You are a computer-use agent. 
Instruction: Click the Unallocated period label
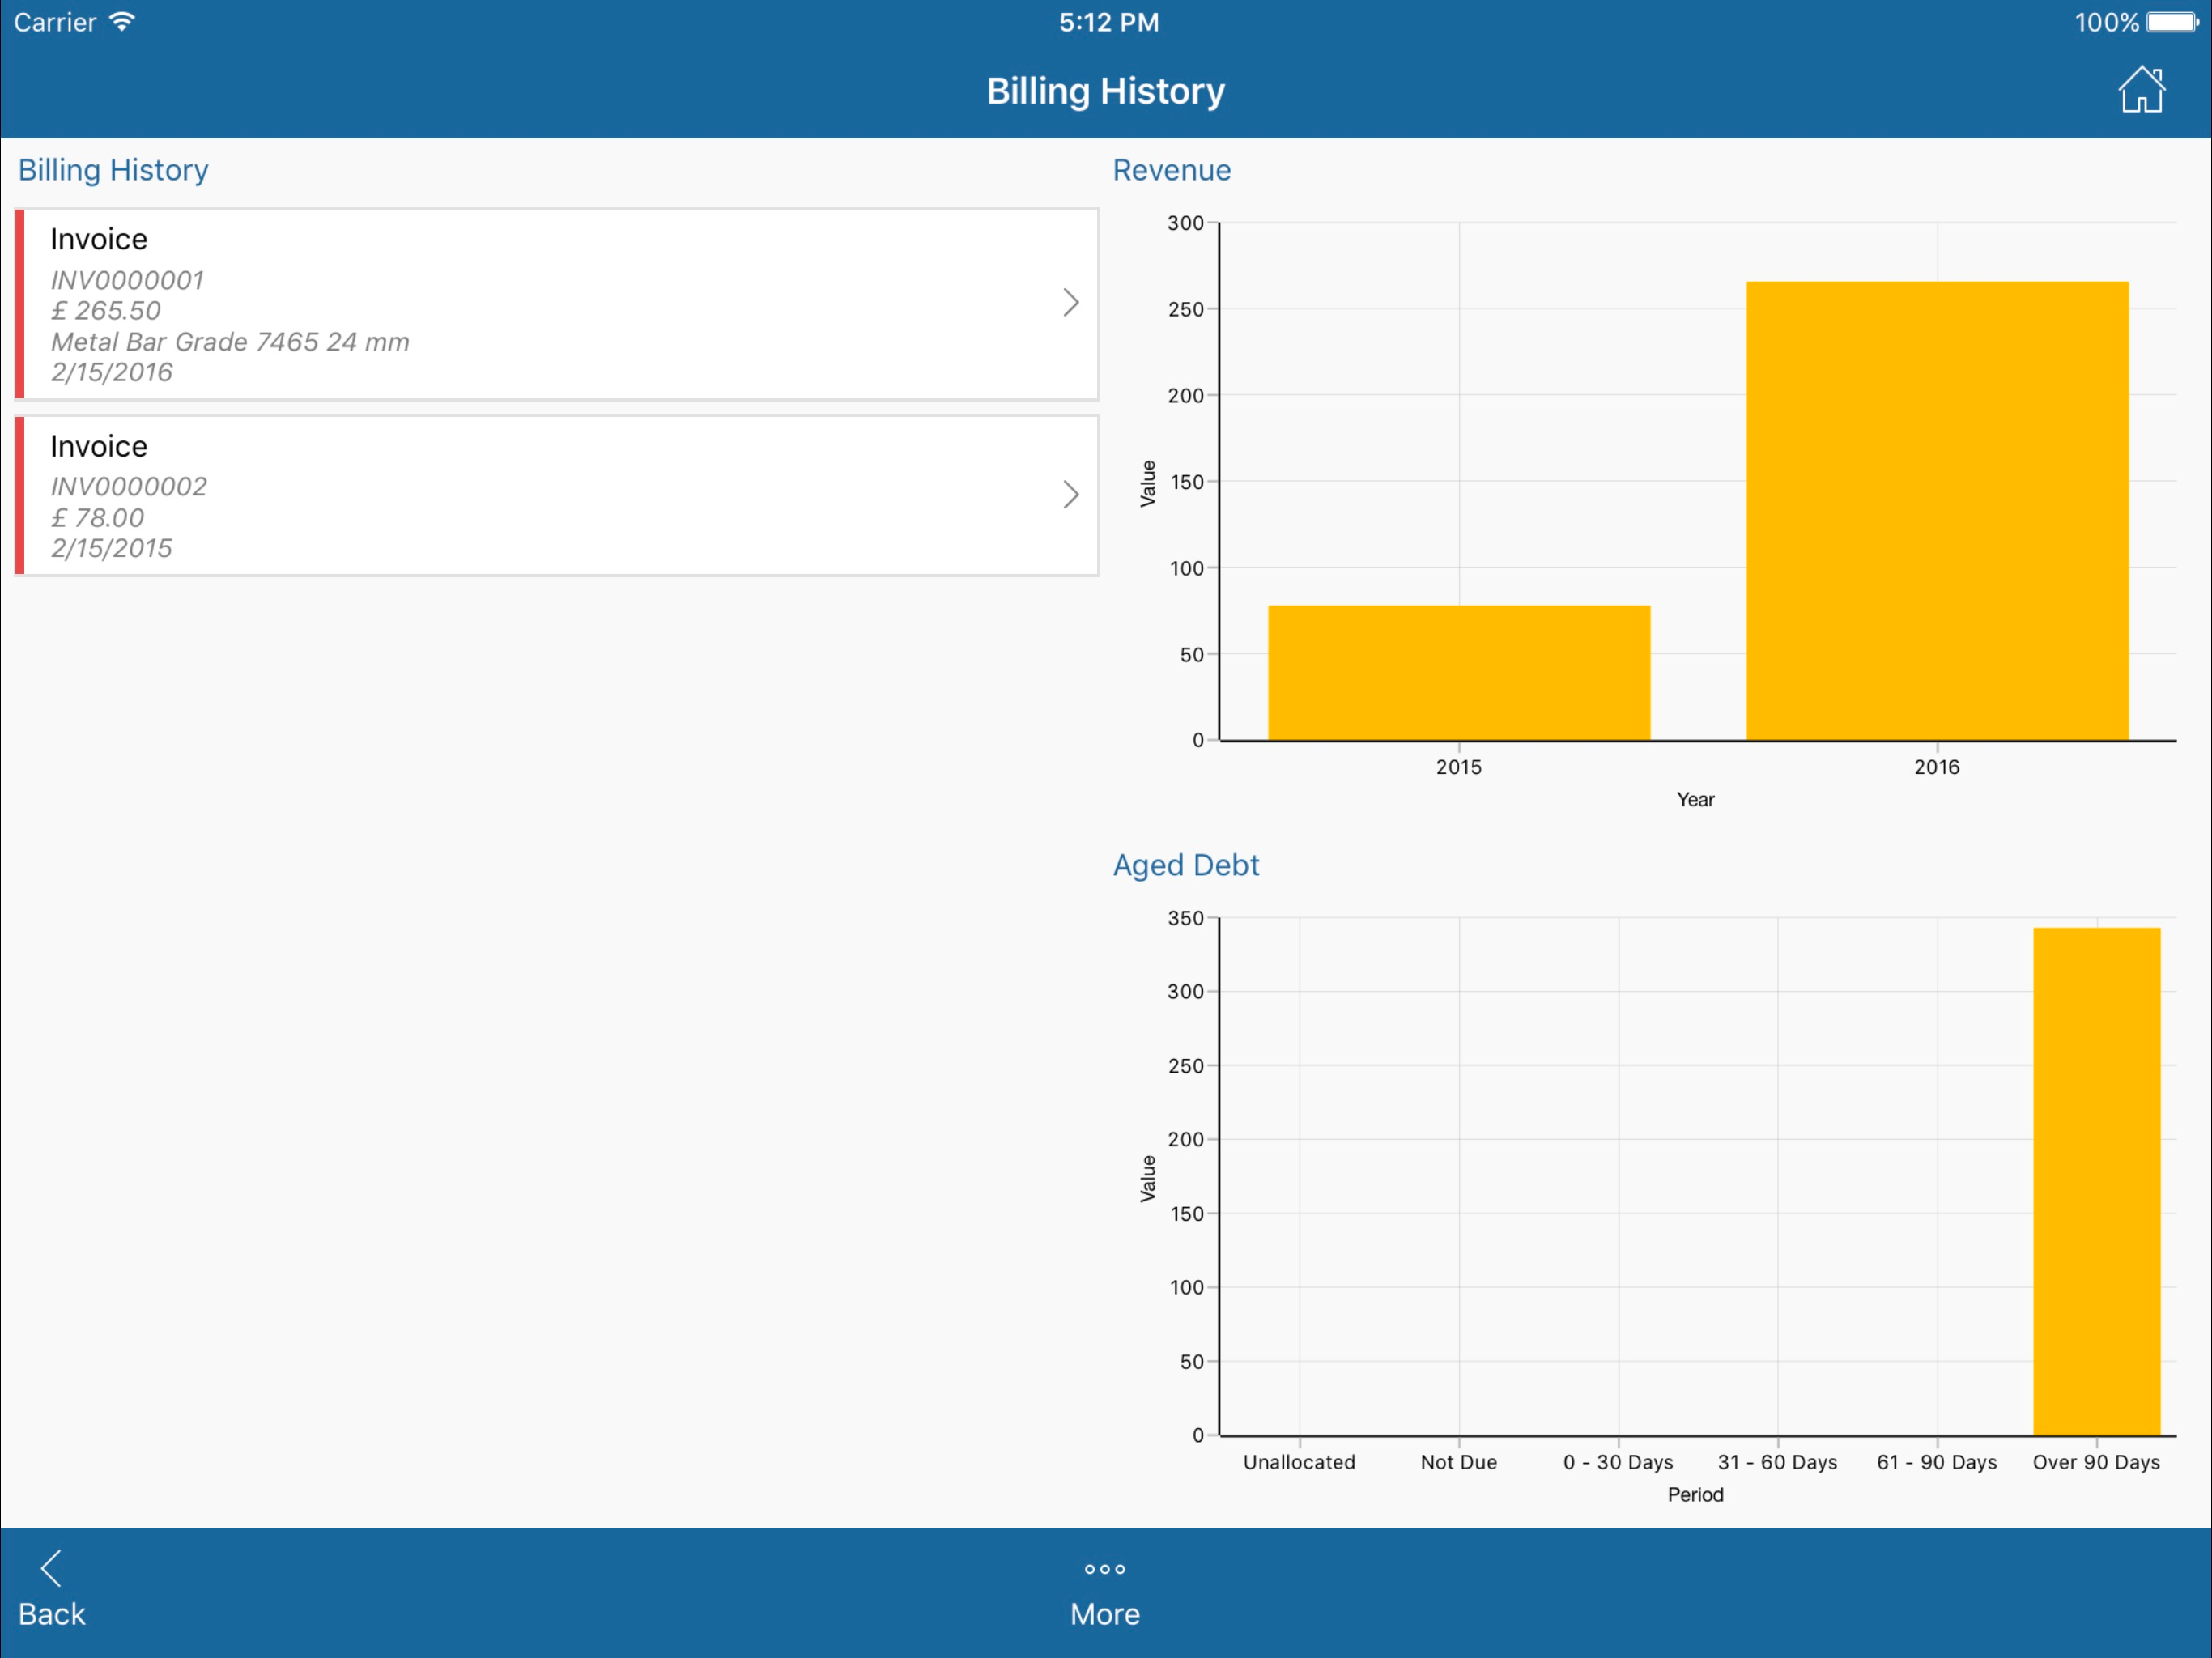pos(1299,1462)
